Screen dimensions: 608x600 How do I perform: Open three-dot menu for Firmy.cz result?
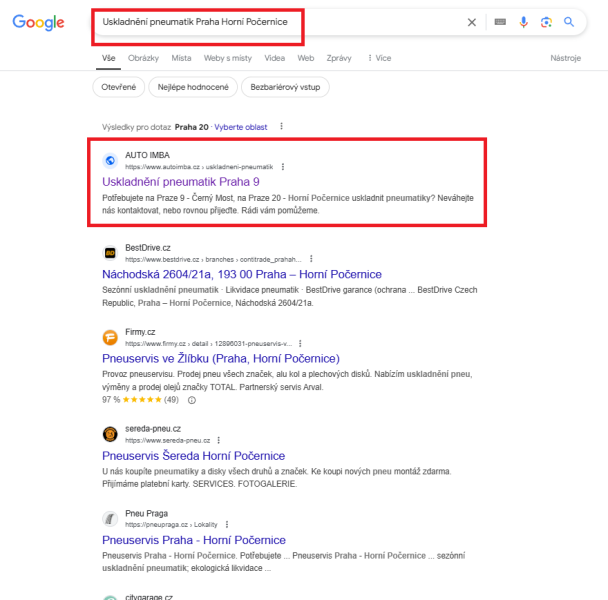300,343
